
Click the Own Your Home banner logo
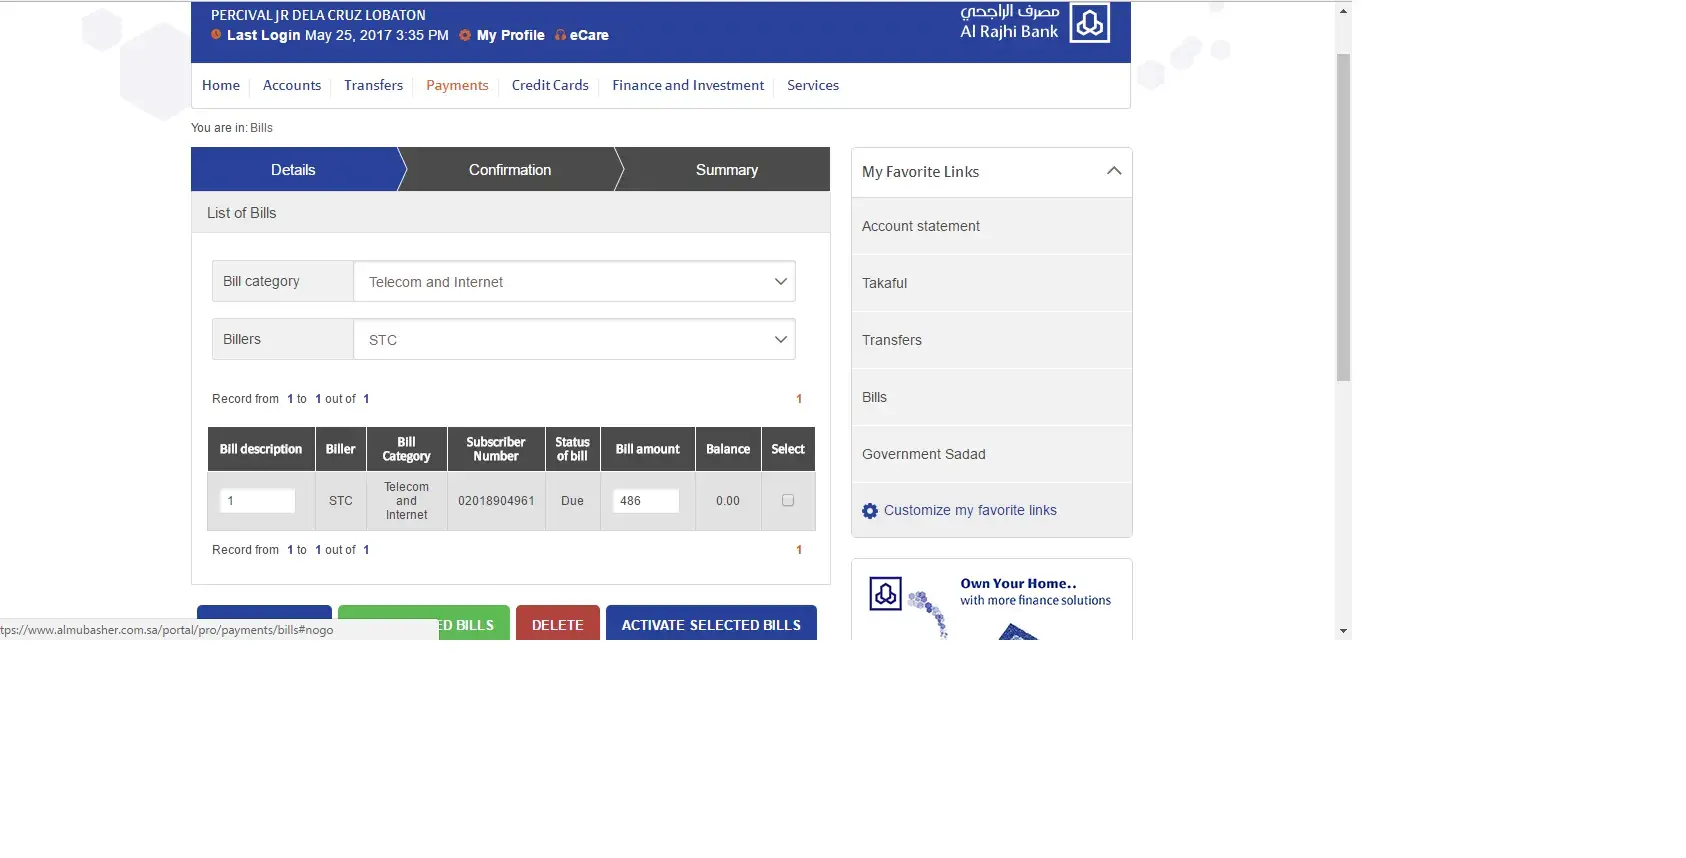tap(885, 594)
